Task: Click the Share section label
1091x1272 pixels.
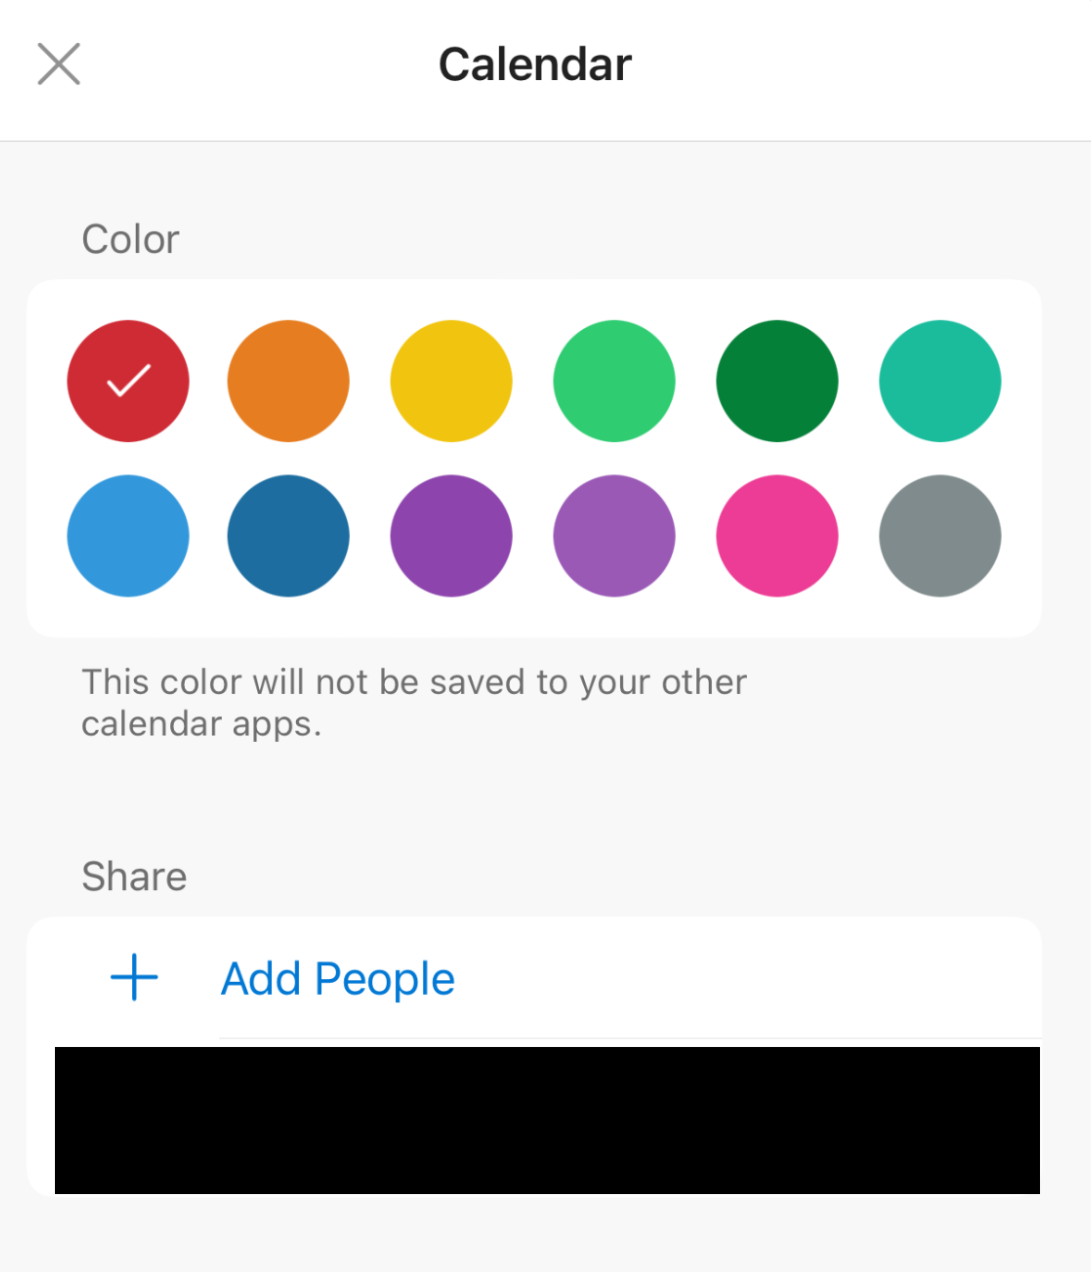Action: point(134,877)
